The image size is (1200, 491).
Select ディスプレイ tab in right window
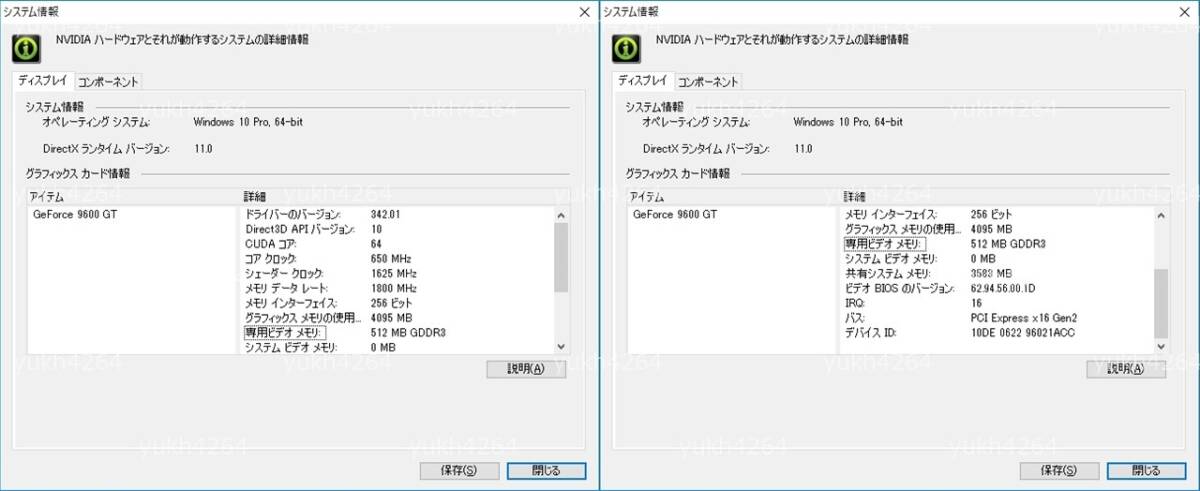(x=644, y=80)
